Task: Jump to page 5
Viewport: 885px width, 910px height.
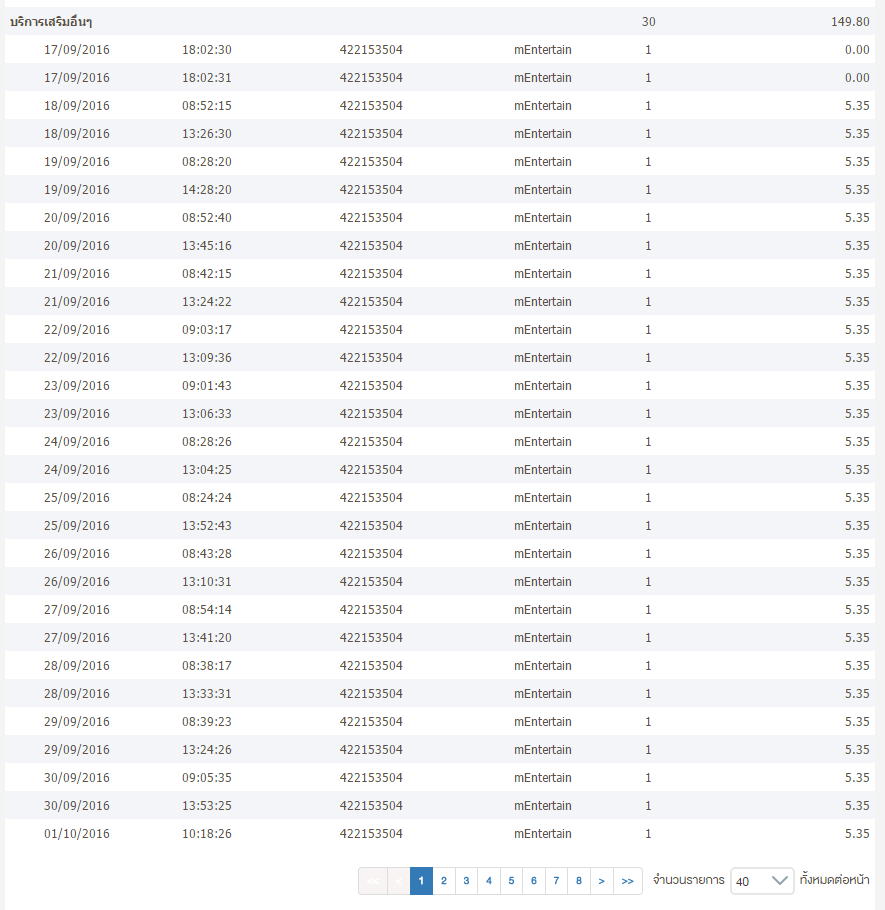Action: coord(511,881)
